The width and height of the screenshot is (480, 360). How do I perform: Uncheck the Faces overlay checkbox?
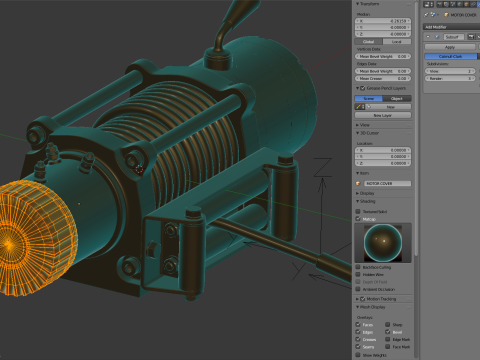tap(358, 324)
